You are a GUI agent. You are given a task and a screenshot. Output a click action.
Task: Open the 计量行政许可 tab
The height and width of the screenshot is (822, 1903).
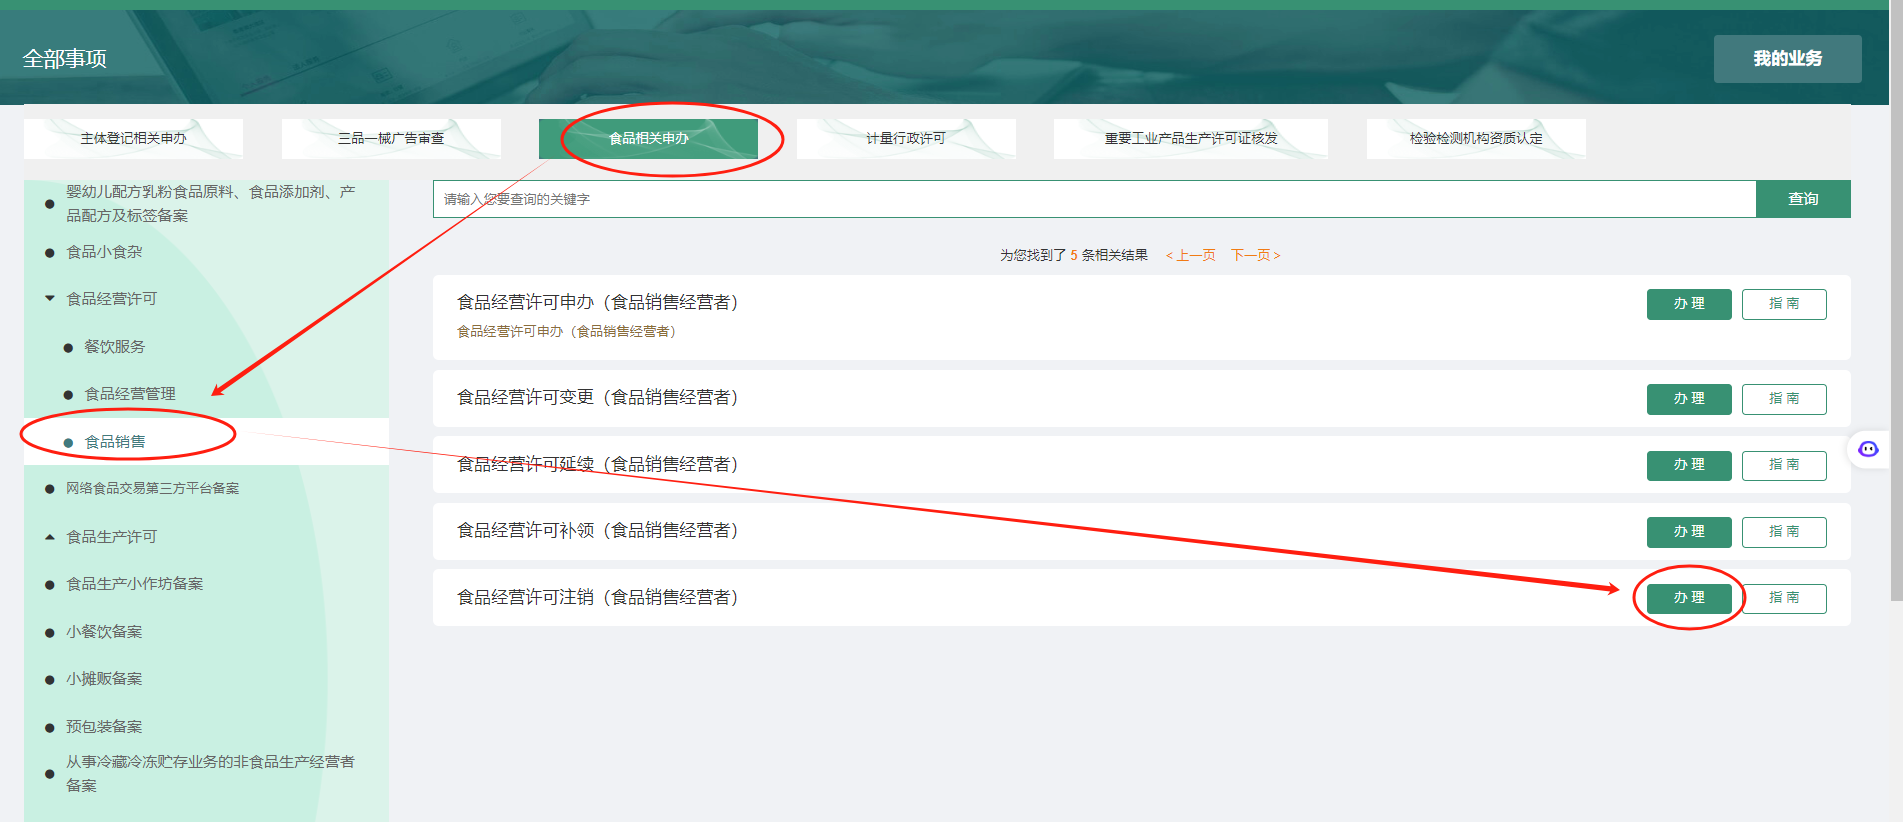coord(905,138)
